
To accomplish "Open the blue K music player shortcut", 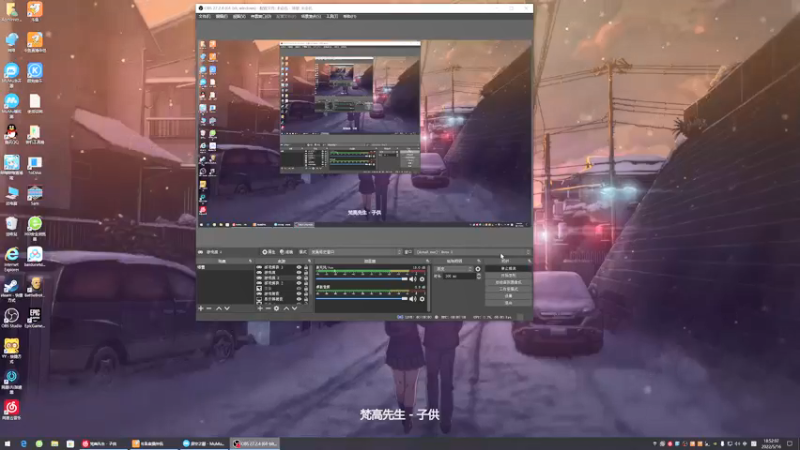I will [x=35, y=73].
